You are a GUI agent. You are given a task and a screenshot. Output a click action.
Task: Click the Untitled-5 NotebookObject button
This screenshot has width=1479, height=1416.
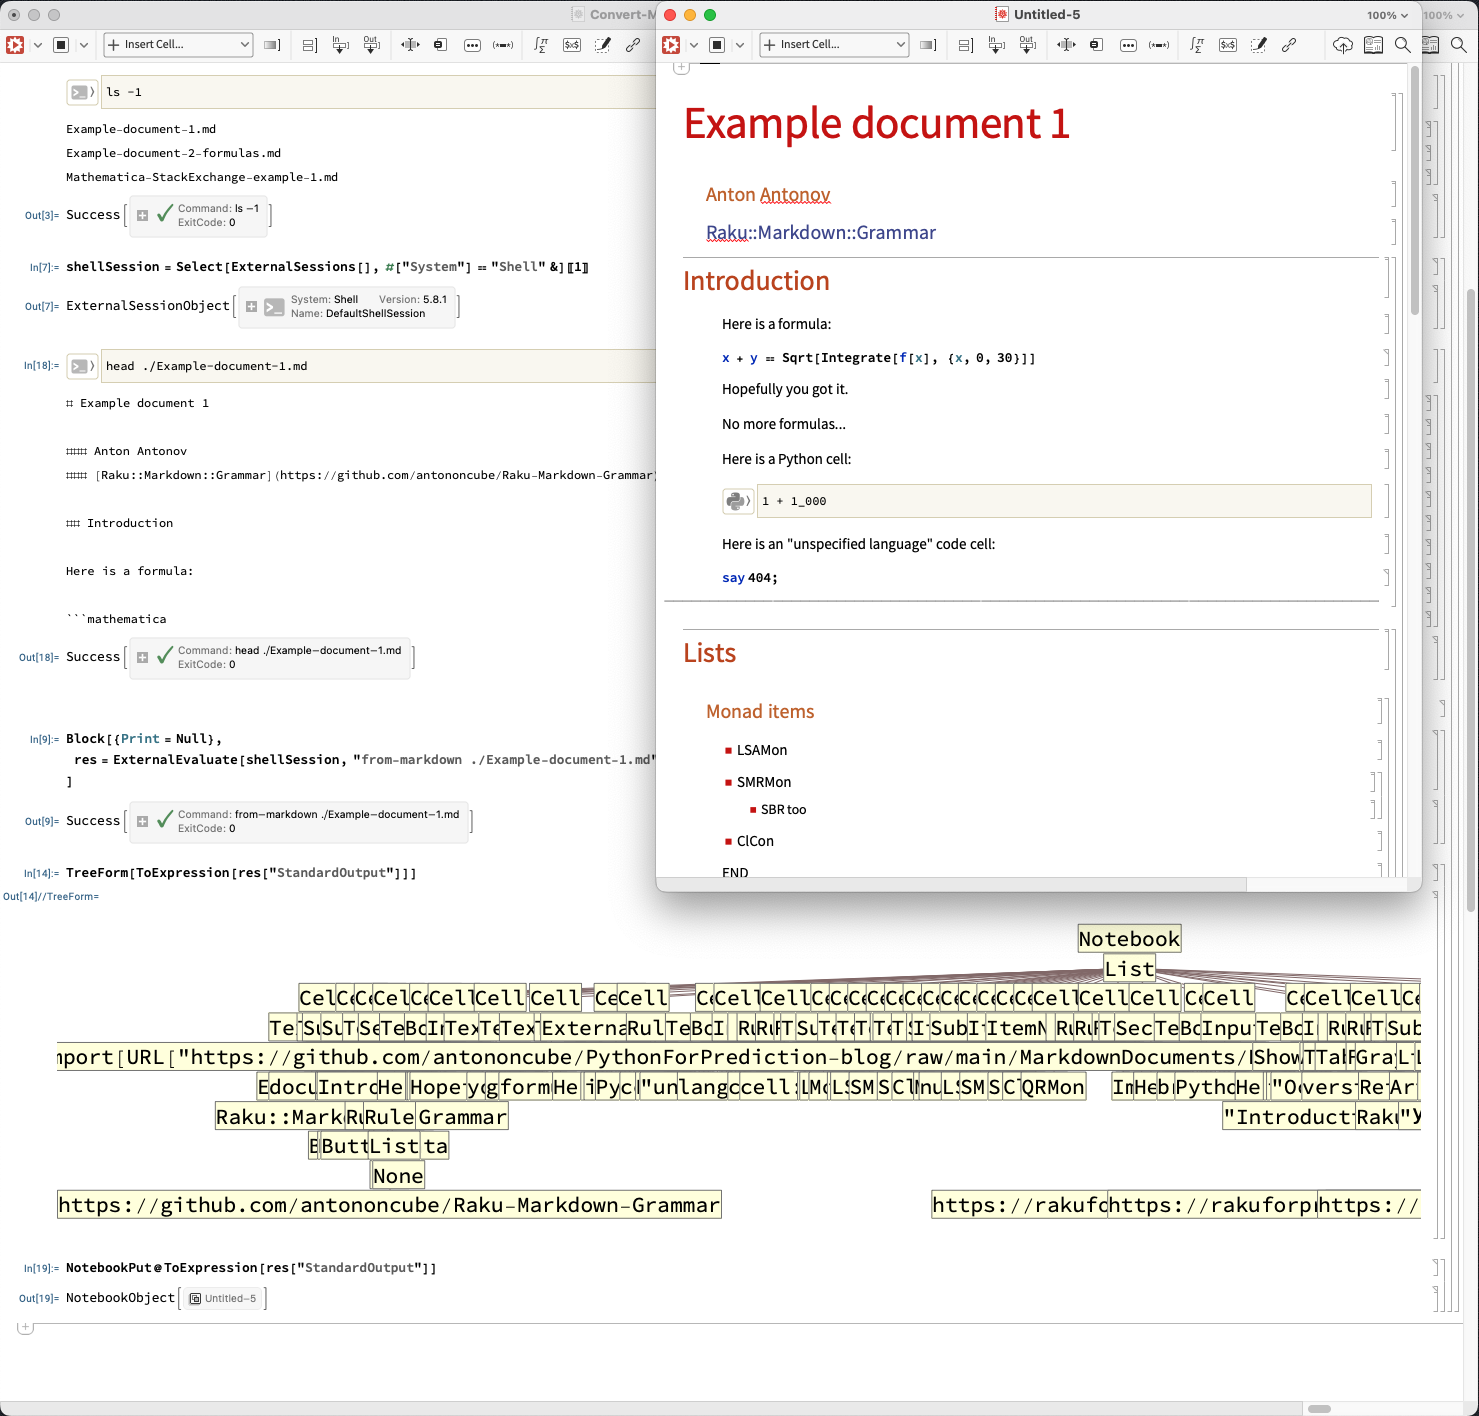coord(223,1298)
